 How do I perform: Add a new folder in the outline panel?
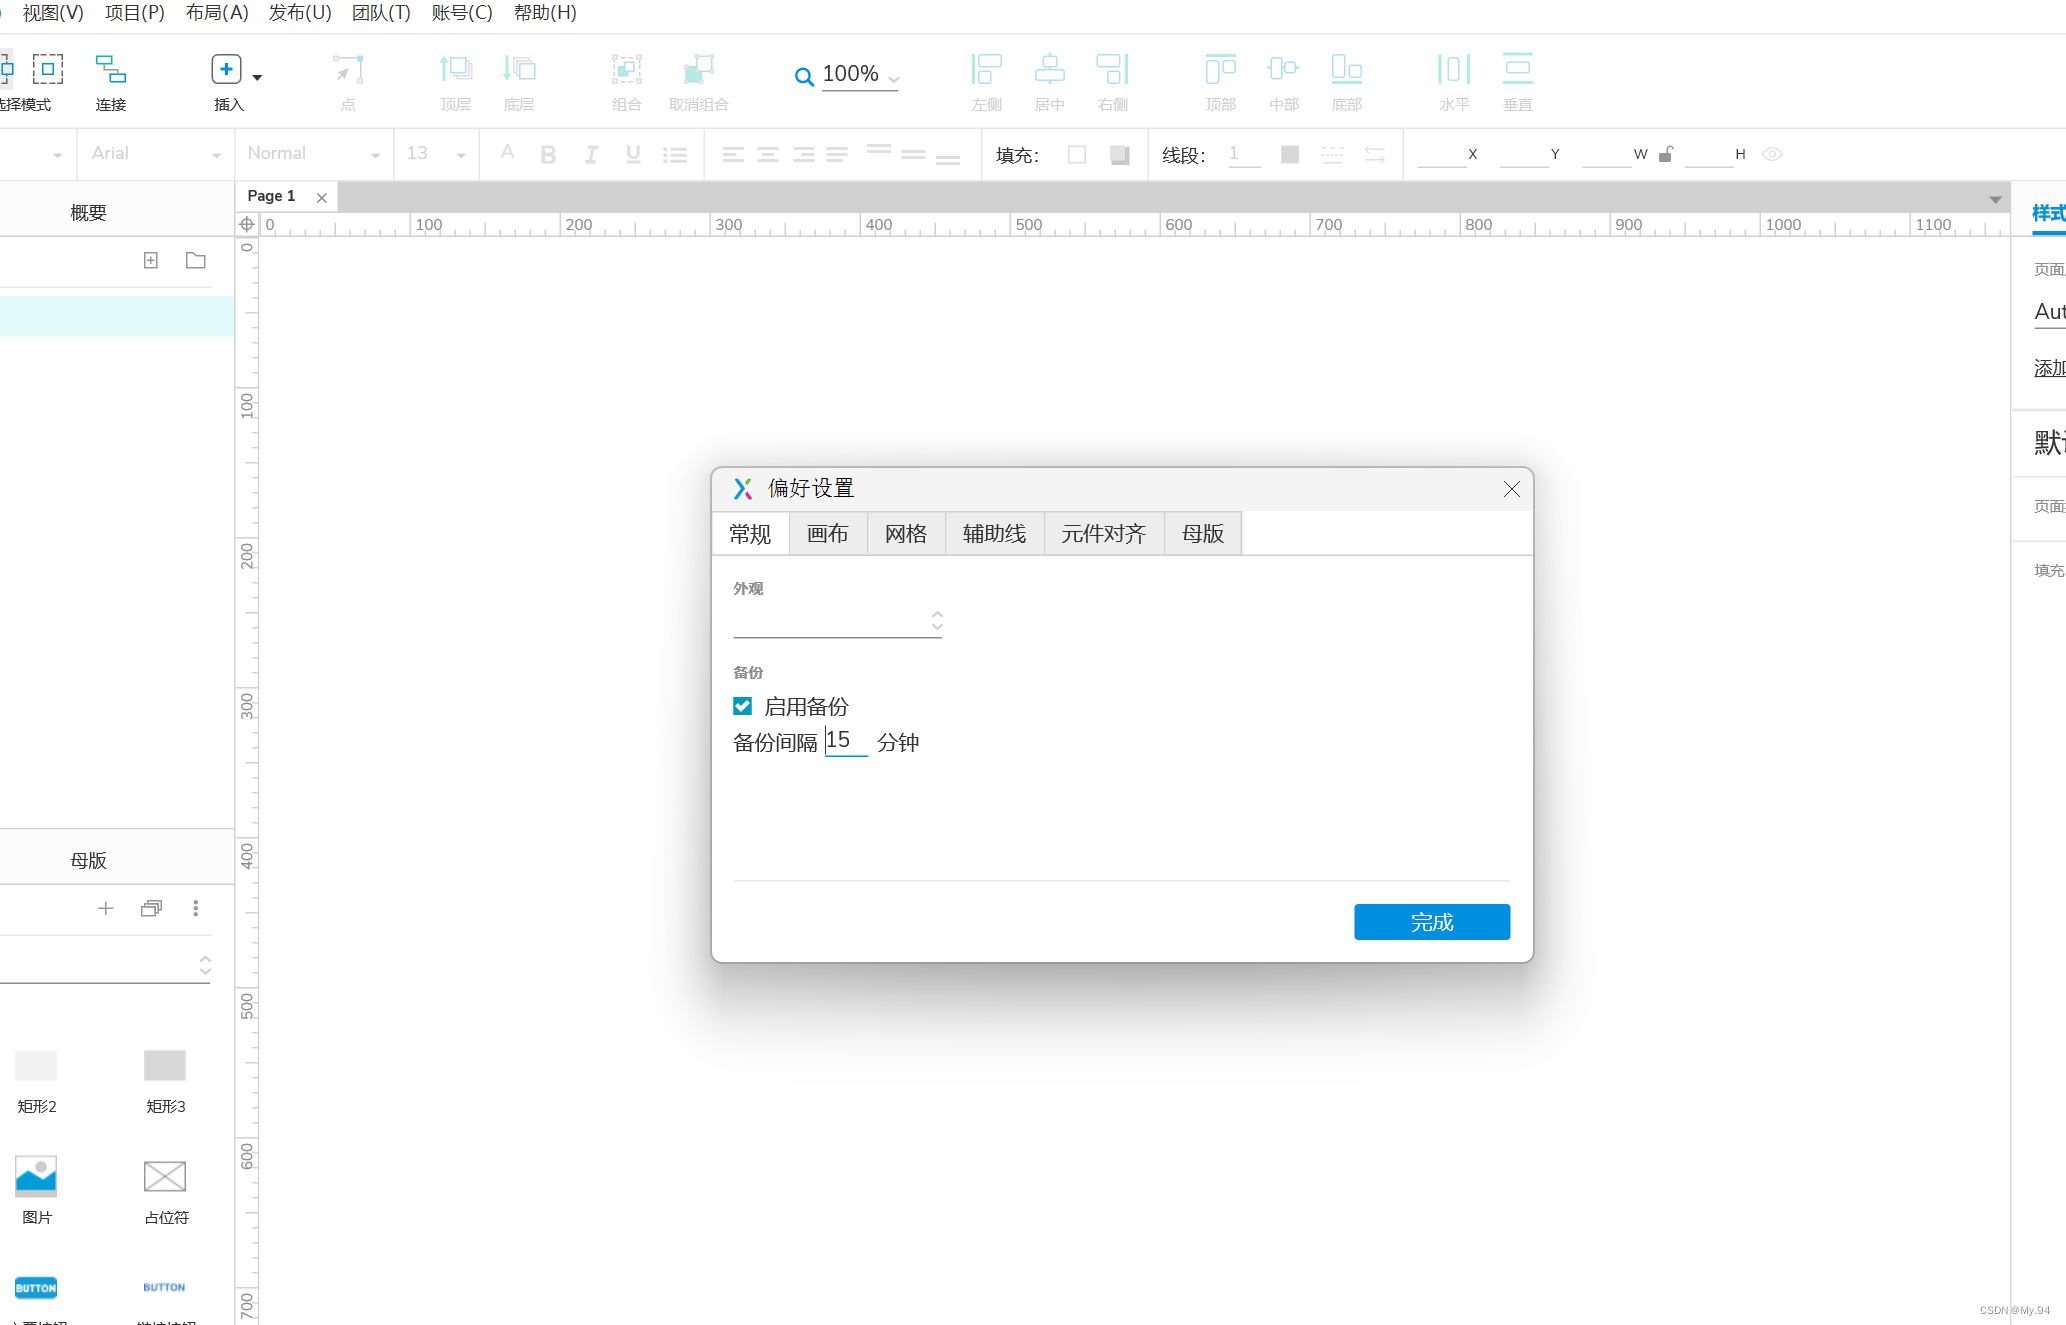click(x=196, y=261)
